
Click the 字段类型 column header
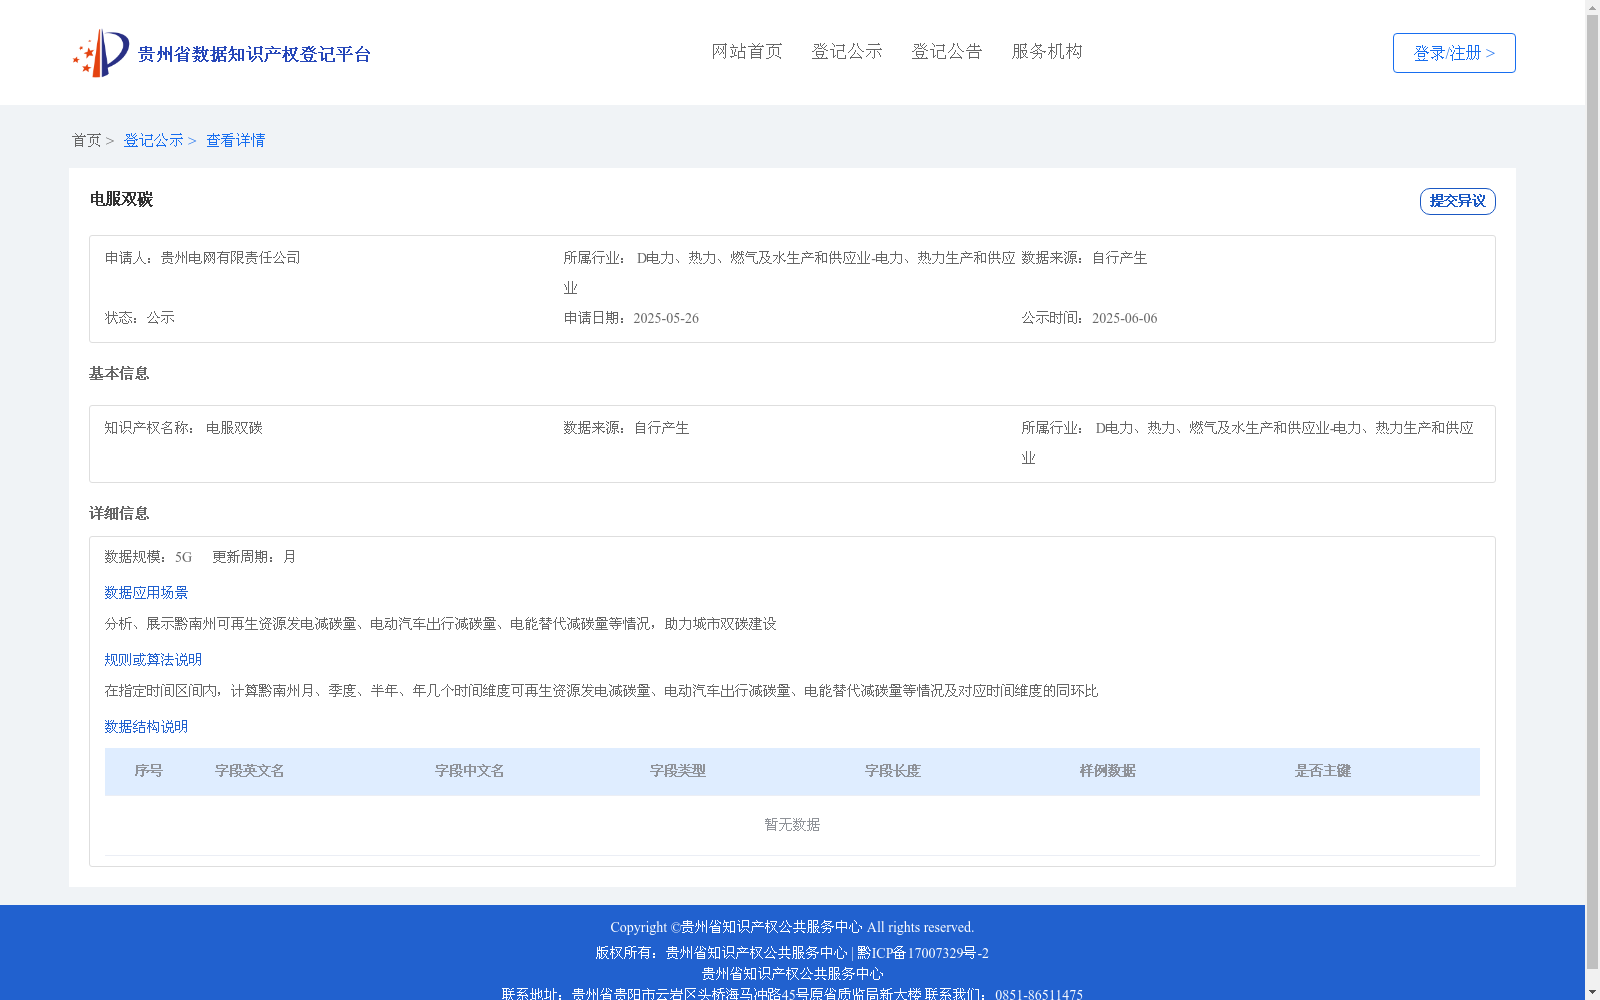coord(678,771)
